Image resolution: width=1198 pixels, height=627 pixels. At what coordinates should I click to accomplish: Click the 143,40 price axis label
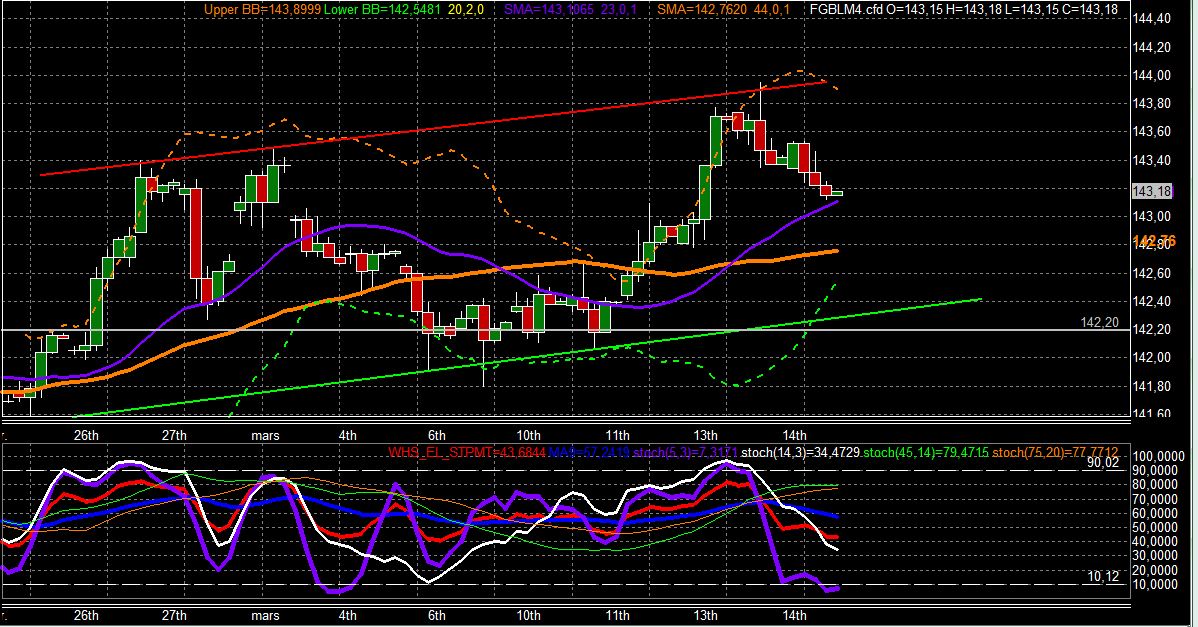(1151, 160)
